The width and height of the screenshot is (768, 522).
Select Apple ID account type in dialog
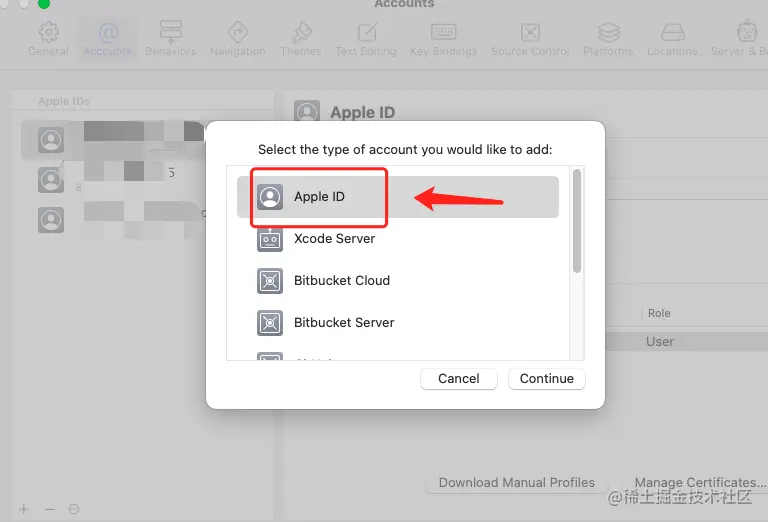[x=398, y=197]
